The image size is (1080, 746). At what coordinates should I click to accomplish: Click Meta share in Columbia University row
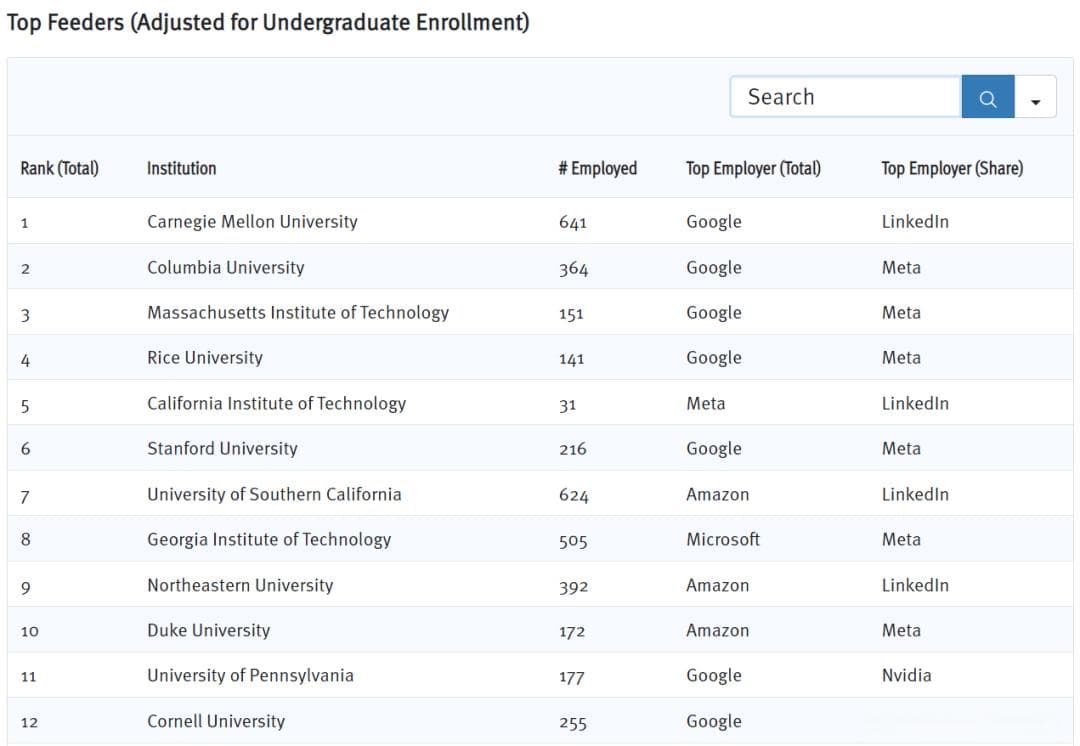tap(901, 267)
